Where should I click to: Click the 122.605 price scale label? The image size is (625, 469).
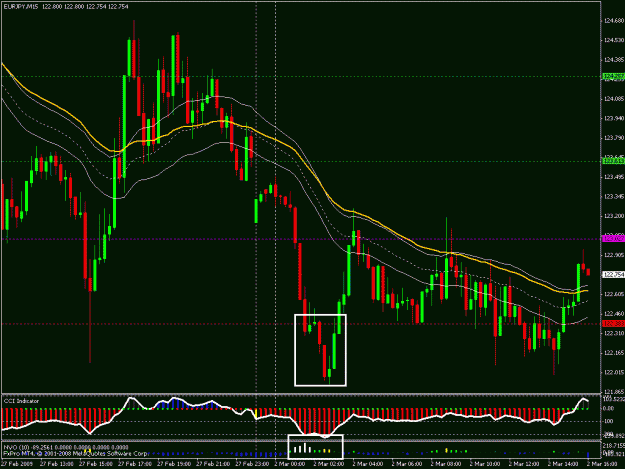614,294
